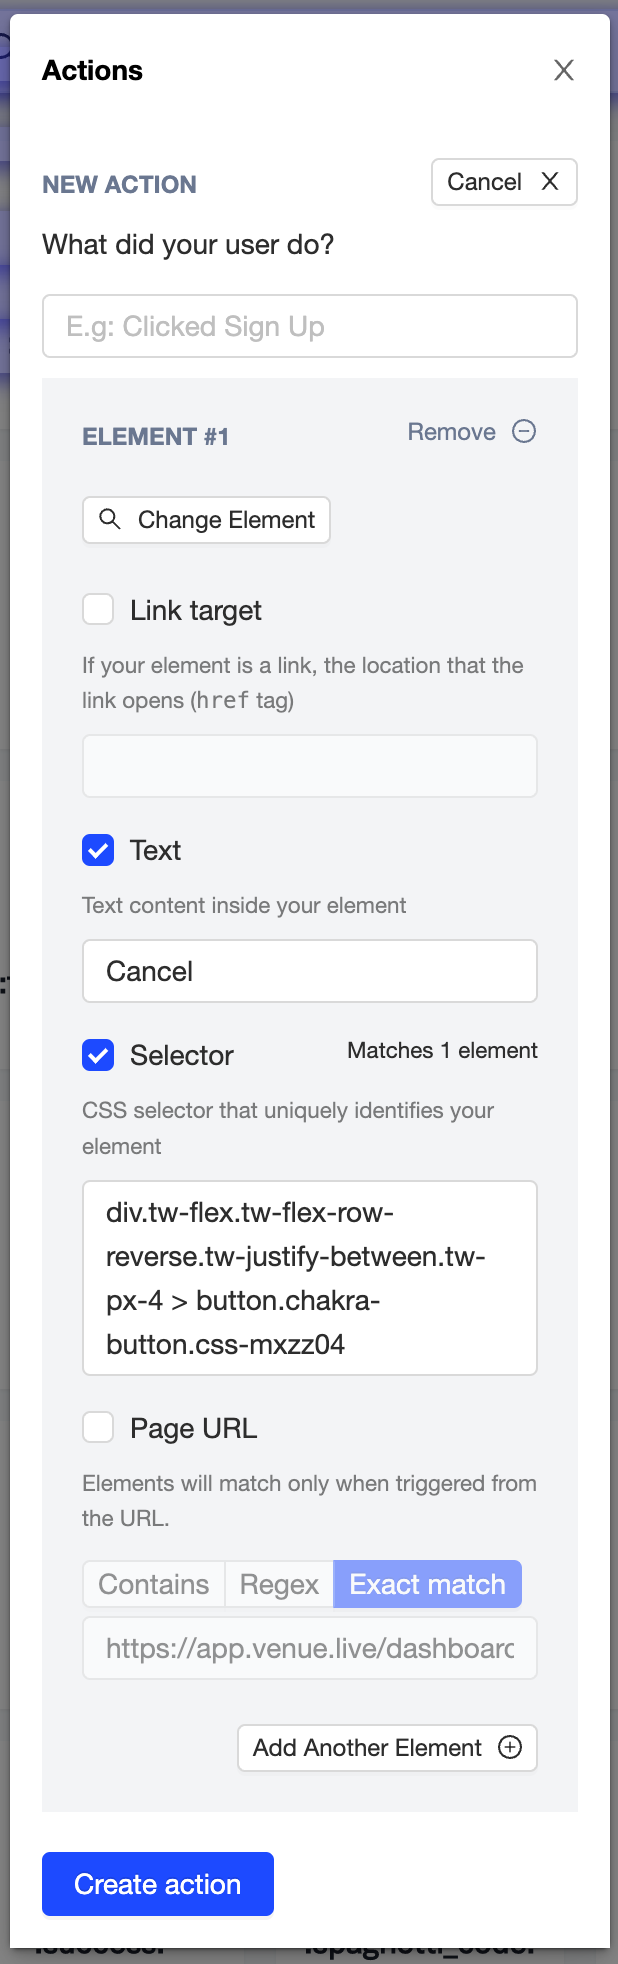Image resolution: width=618 pixels, height=1964 pixels.
Task: Click the Remove link for Element #1
Action: (451, 432)
